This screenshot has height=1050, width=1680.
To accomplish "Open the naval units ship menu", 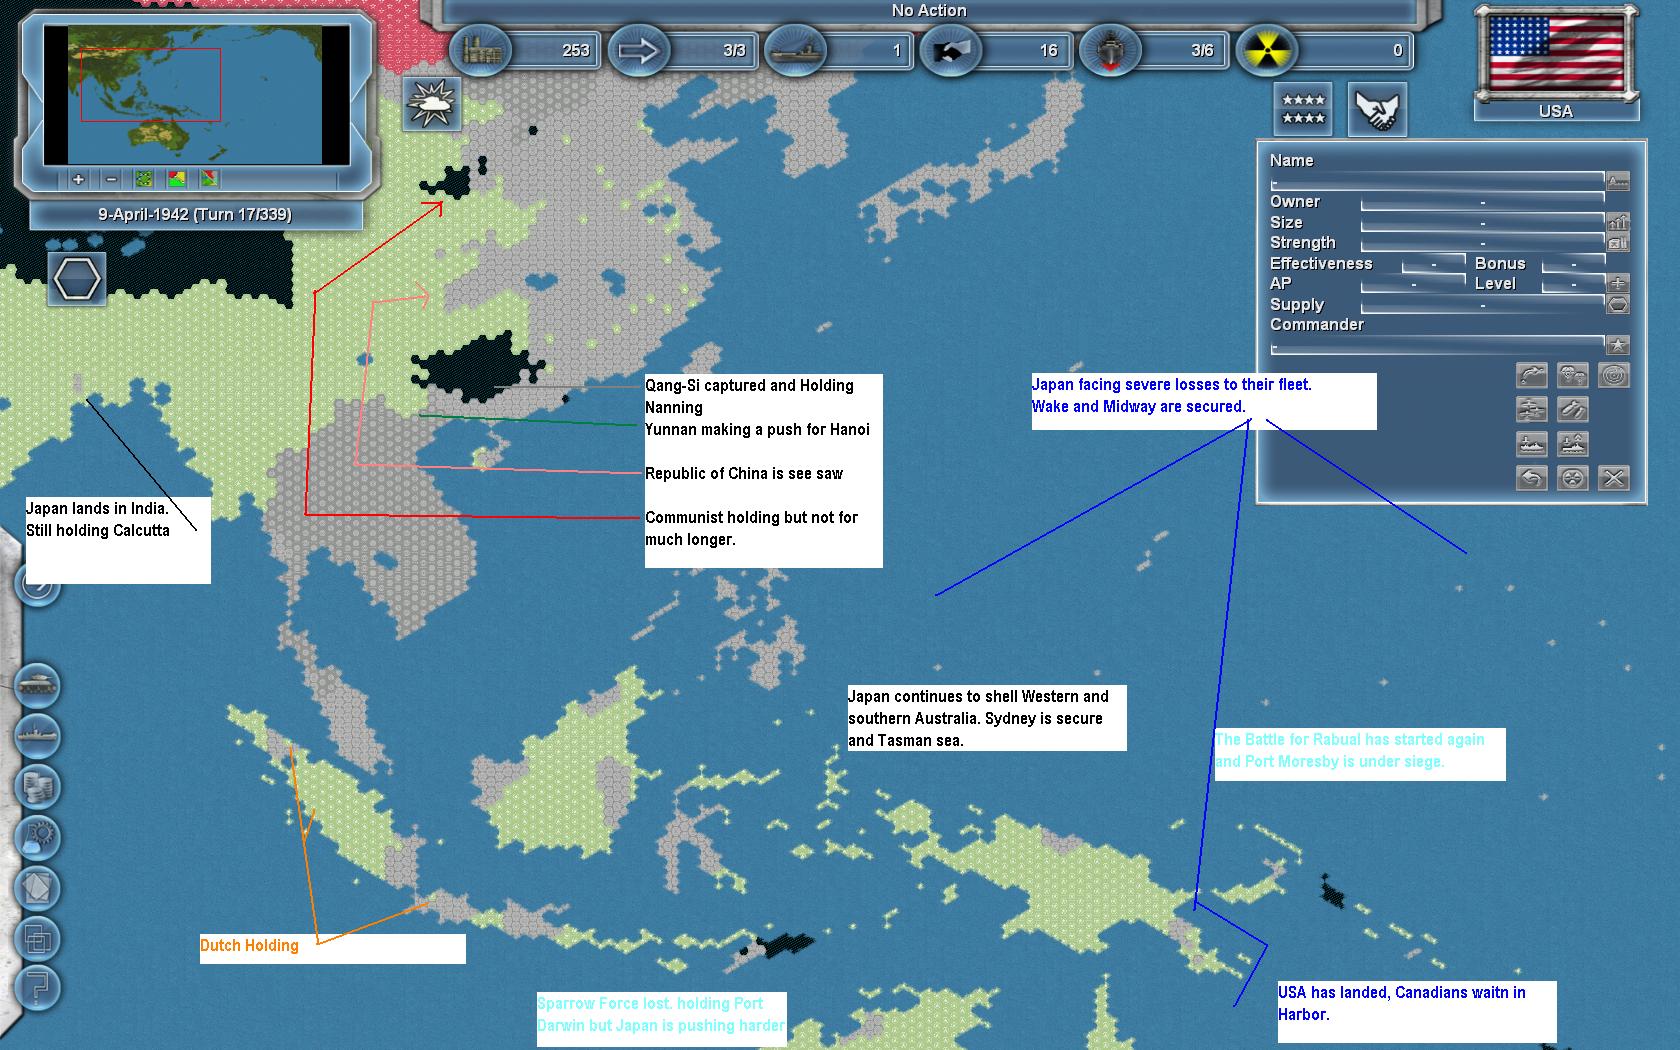I will tap(38, 737).
